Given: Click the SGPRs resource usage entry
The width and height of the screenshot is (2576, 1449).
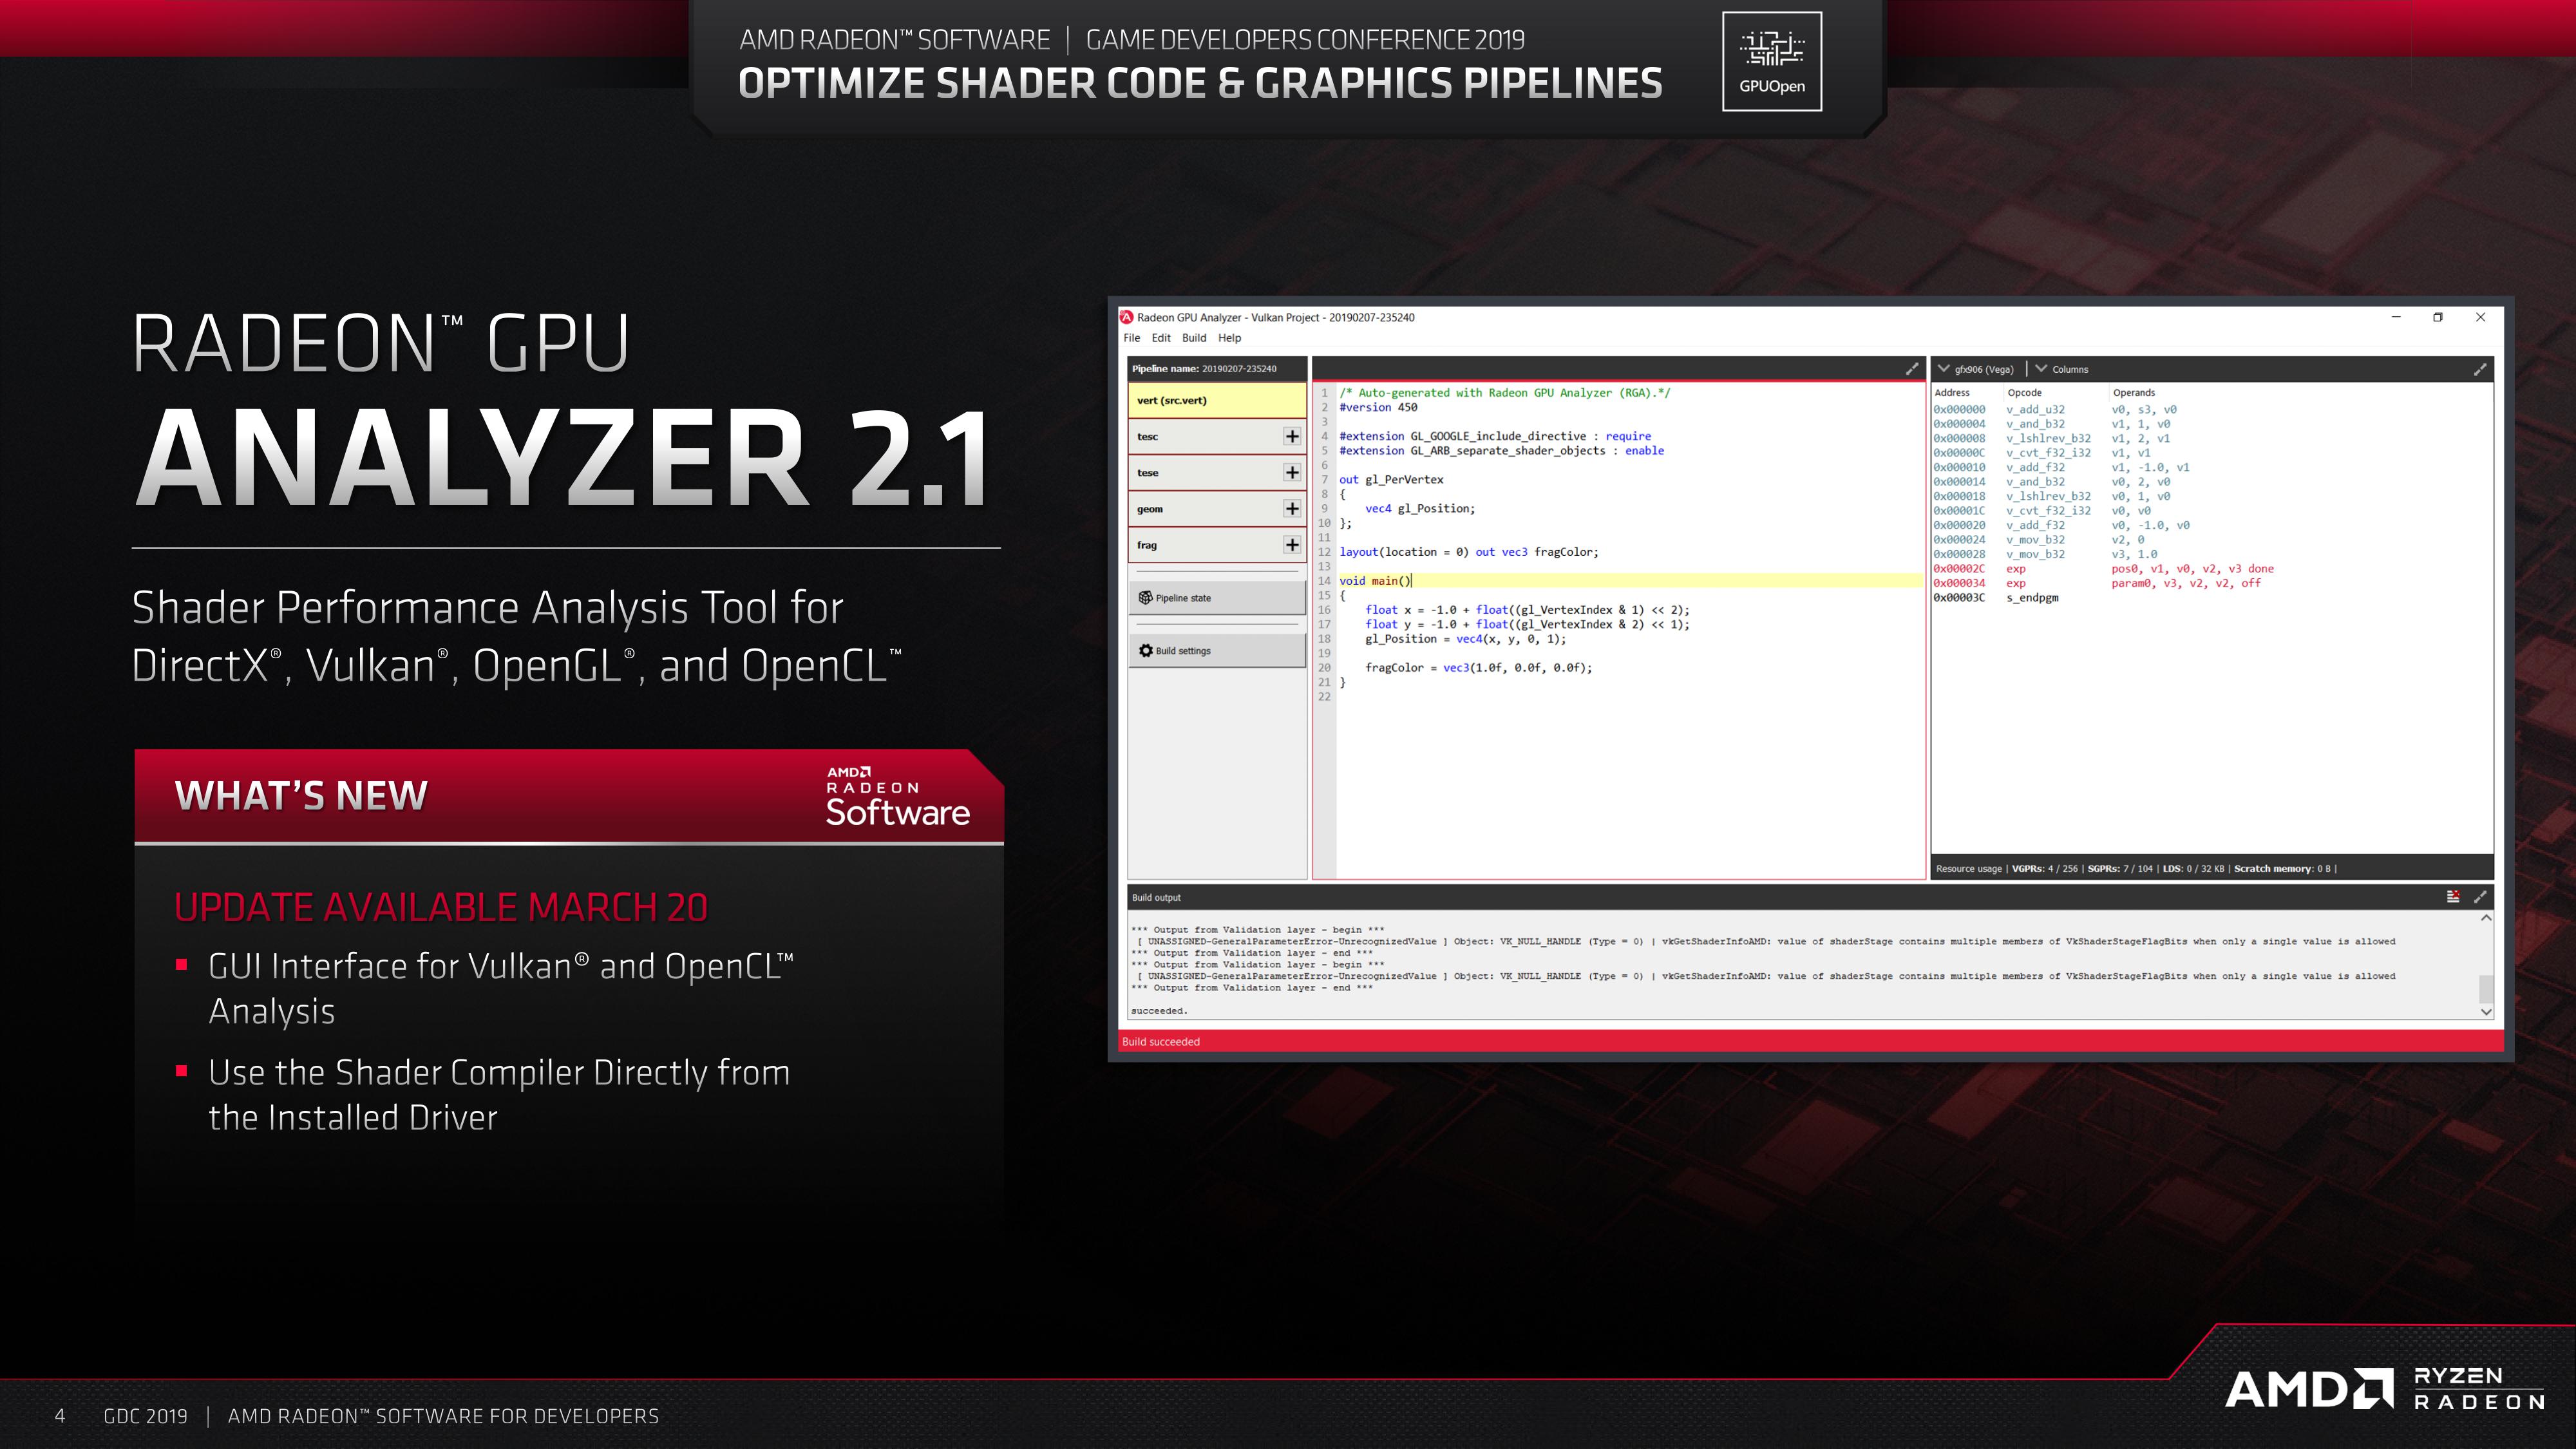Looking at the screenshot, I should pos(2120,869).
